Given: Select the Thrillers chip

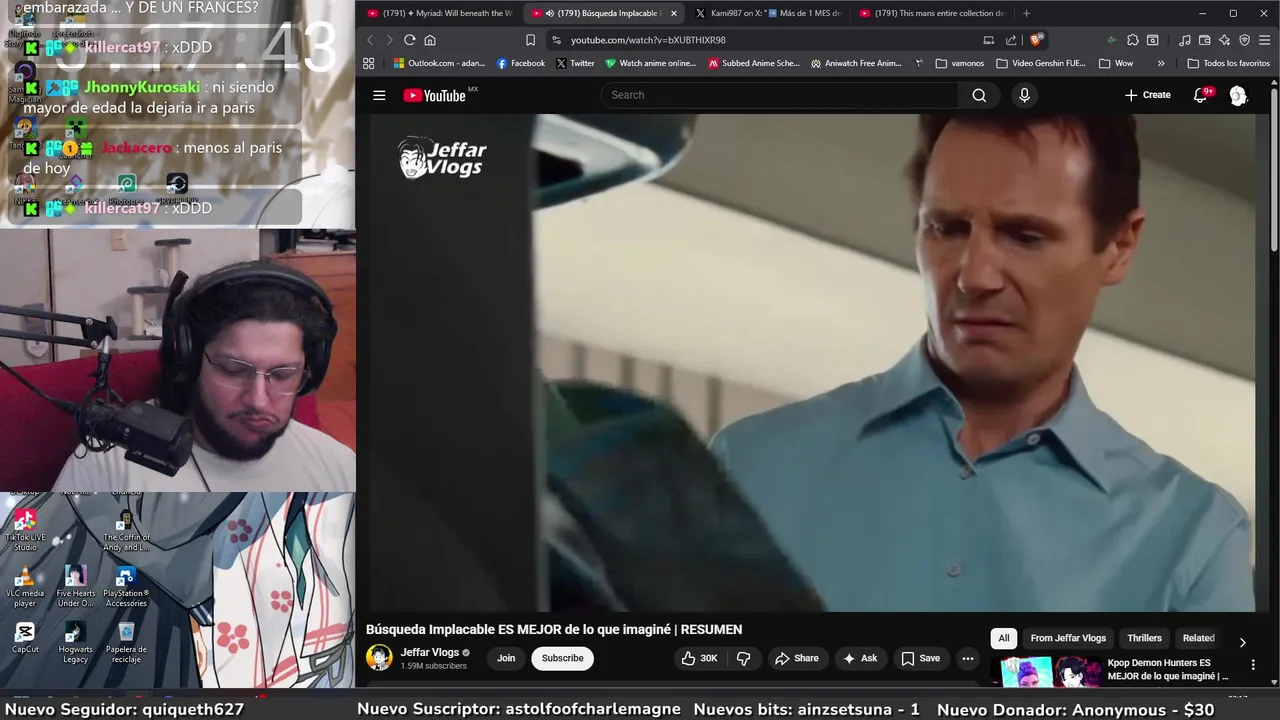Looking at the screenshot, I should [1144, 638].
